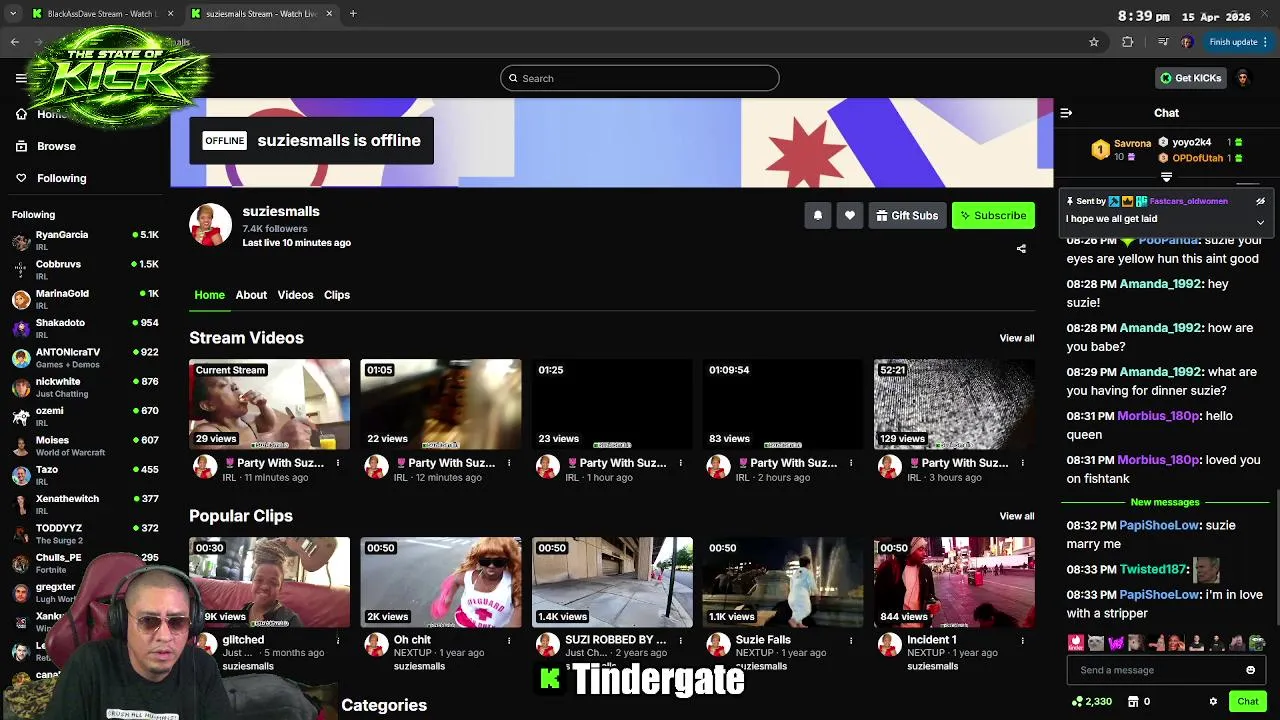Viewport: 1280px width, 720px height.
Task: Open the About channel tab
Action: click(x=251, y=295)
